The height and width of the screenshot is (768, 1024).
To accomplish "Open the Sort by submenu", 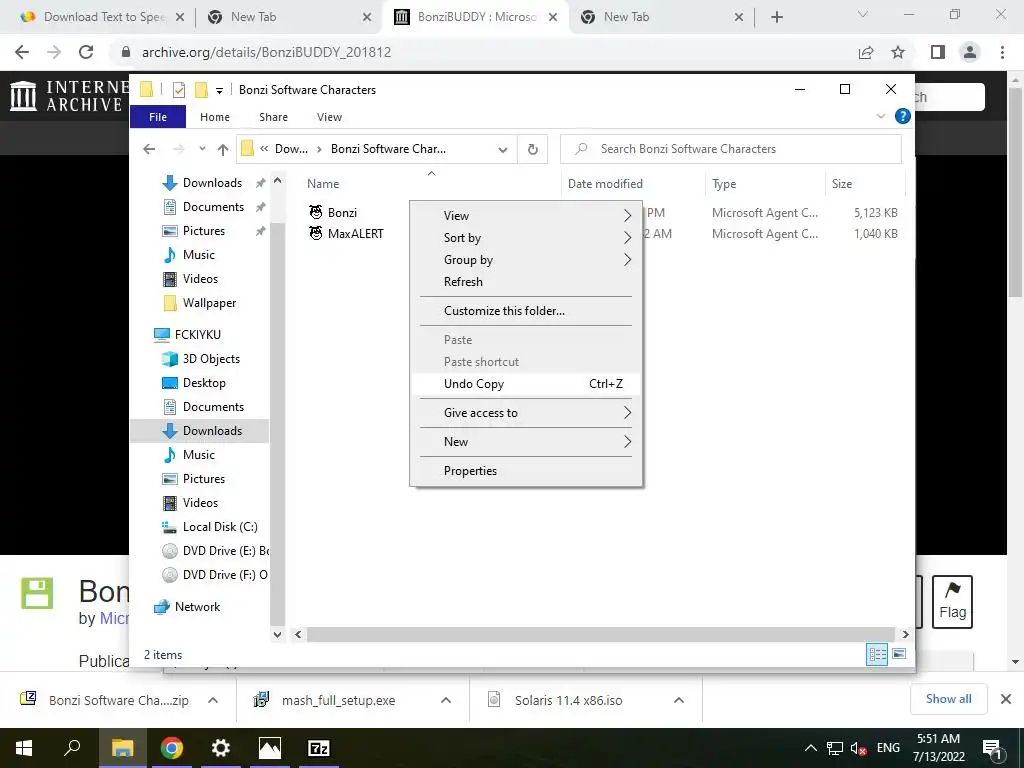I will click(526, 238).
